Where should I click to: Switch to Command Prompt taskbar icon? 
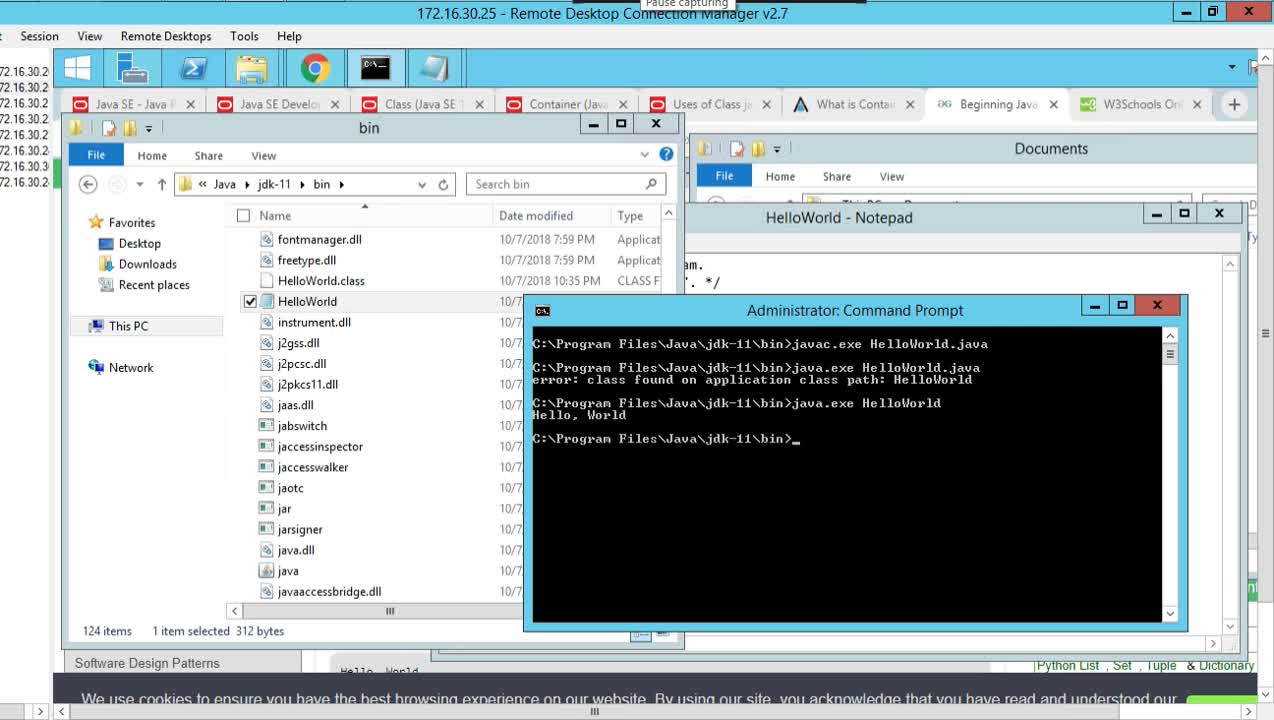(x=375, y=68)
